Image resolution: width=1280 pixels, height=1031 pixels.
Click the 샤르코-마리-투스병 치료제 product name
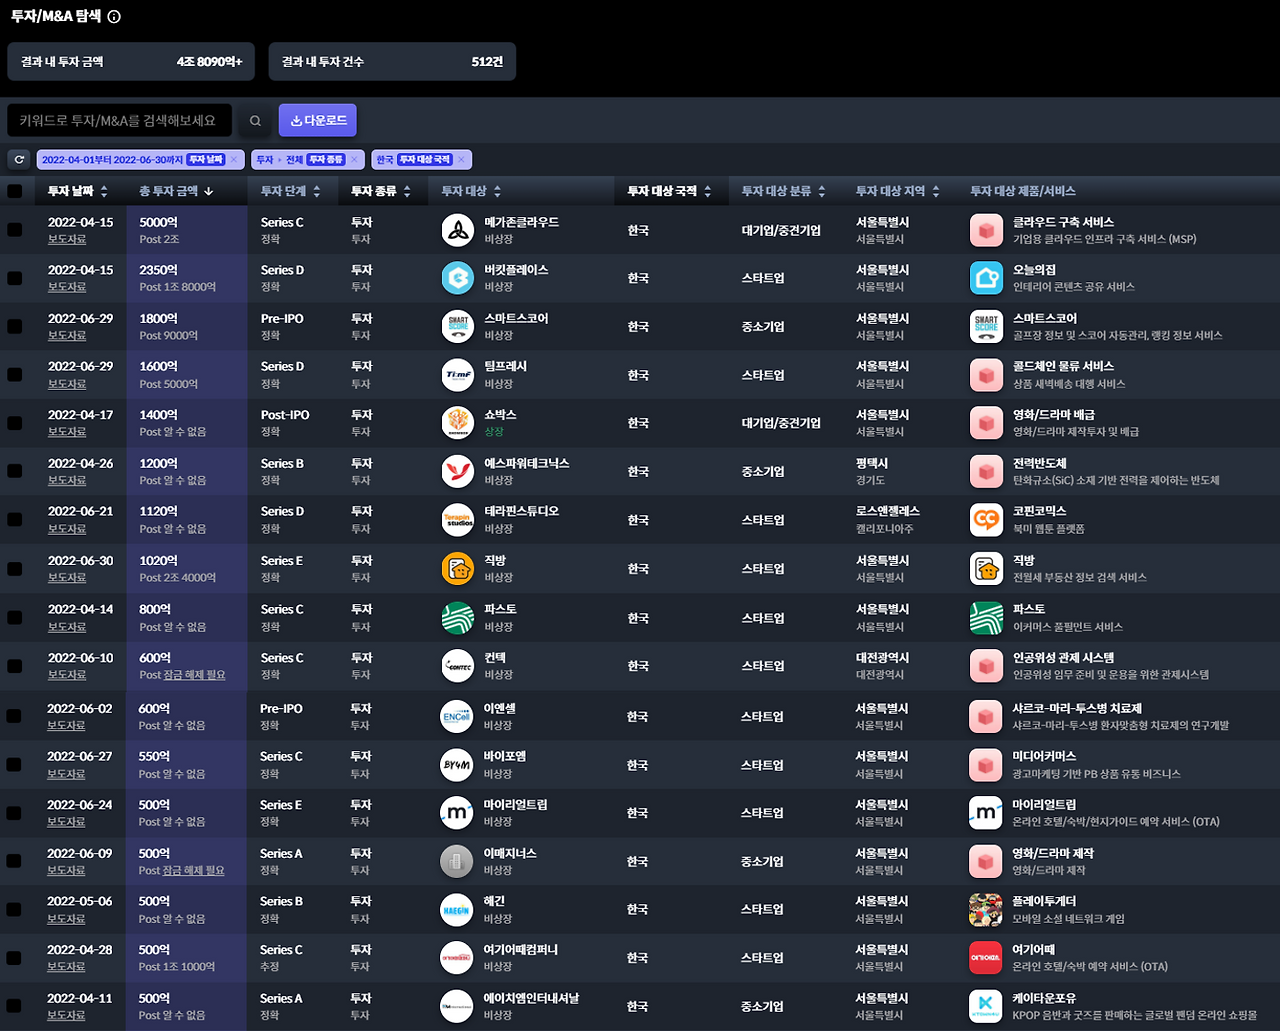[1077, 709]
